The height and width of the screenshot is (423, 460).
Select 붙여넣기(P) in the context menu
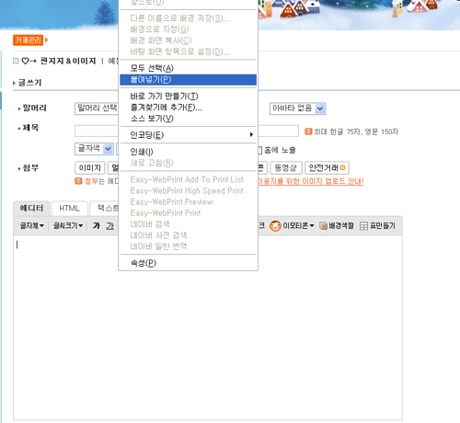click(x=188, y=80)
